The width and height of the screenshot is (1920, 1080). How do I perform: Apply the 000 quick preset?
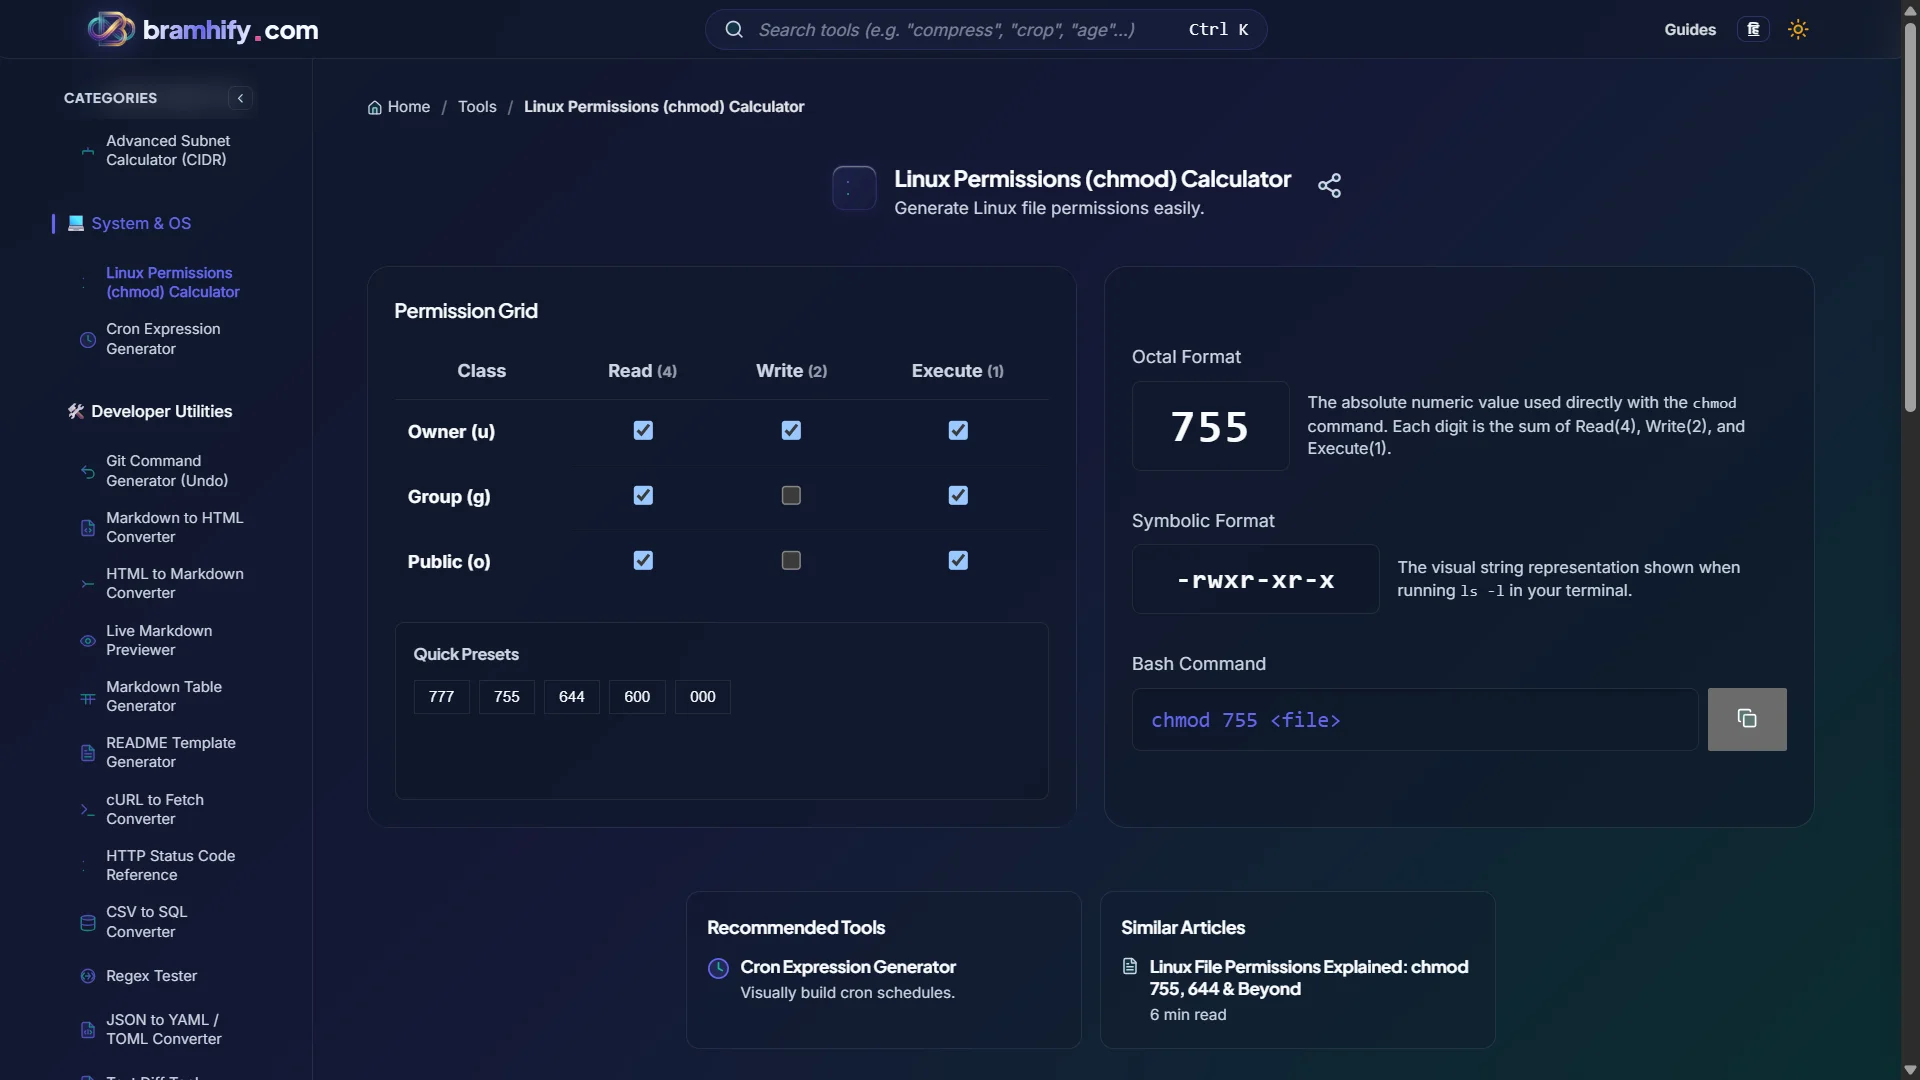[703, 697]
